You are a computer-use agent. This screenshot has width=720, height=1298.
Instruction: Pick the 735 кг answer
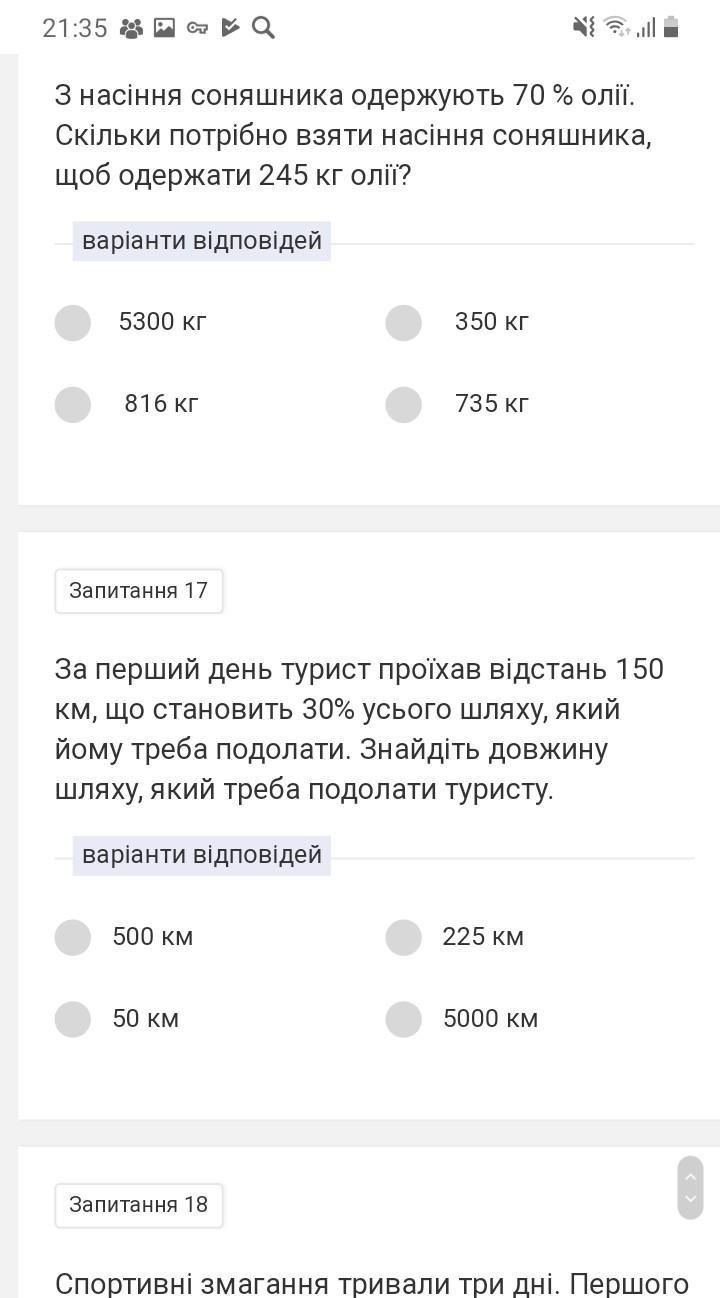[404, 404]
